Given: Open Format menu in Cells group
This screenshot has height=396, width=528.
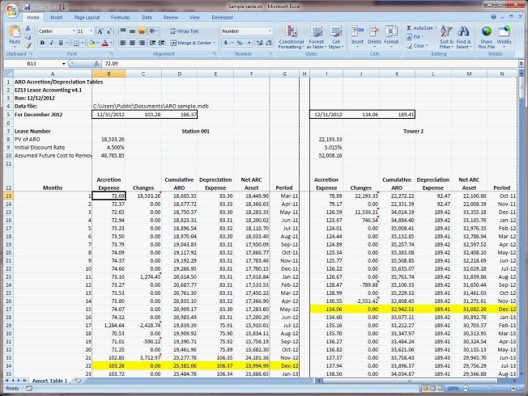Looking at the screenshot, I should (391, 37).
